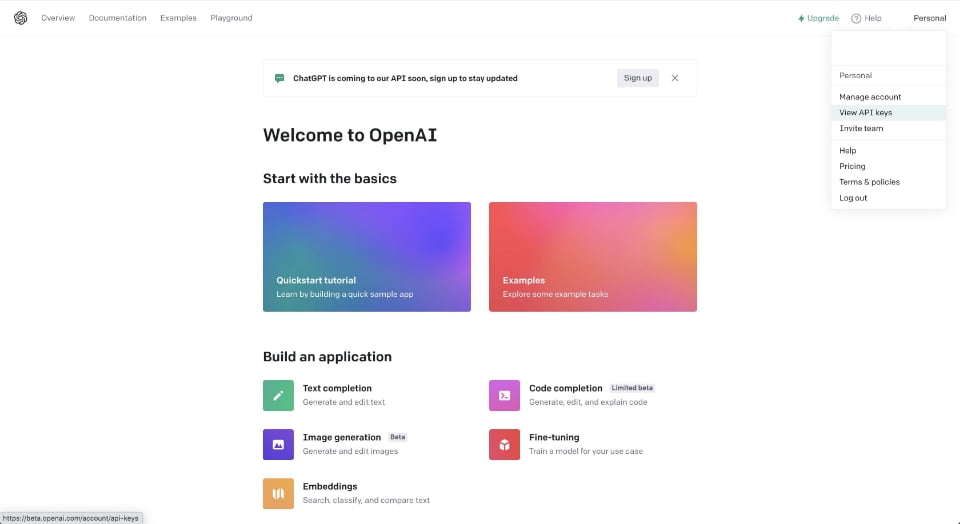Screen dimensions: 960x524
Task: Click the purple Image generation icon
Action: point(278,444)
